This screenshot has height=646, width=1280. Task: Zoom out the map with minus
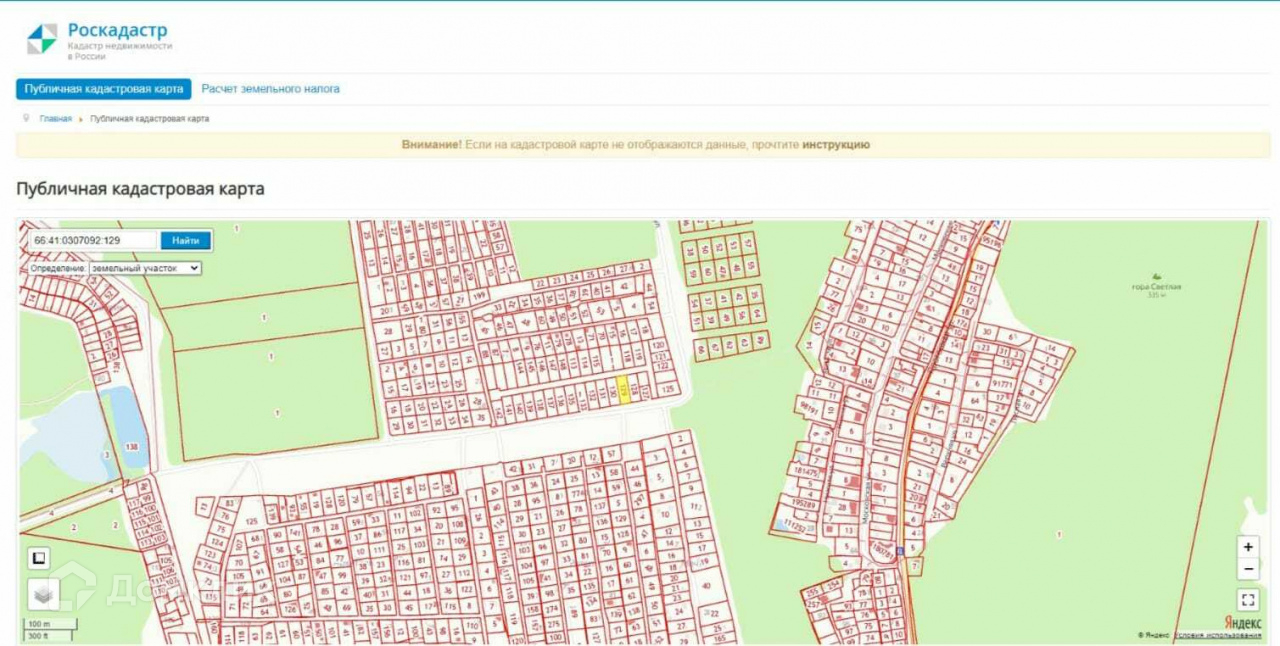1248,569
